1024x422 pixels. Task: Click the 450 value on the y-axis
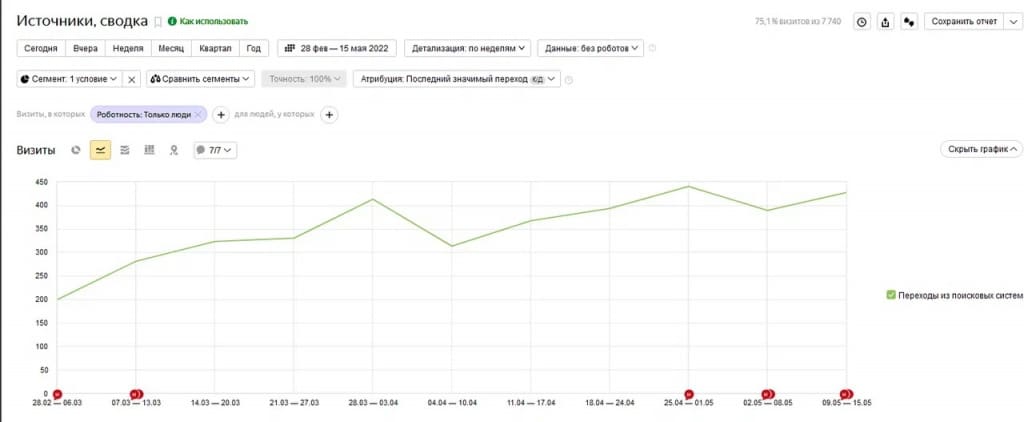tap(43, 182)
